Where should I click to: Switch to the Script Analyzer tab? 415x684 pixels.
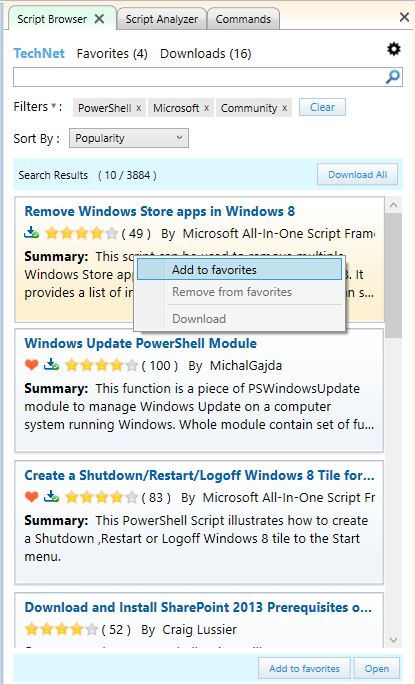click(161, 19)
